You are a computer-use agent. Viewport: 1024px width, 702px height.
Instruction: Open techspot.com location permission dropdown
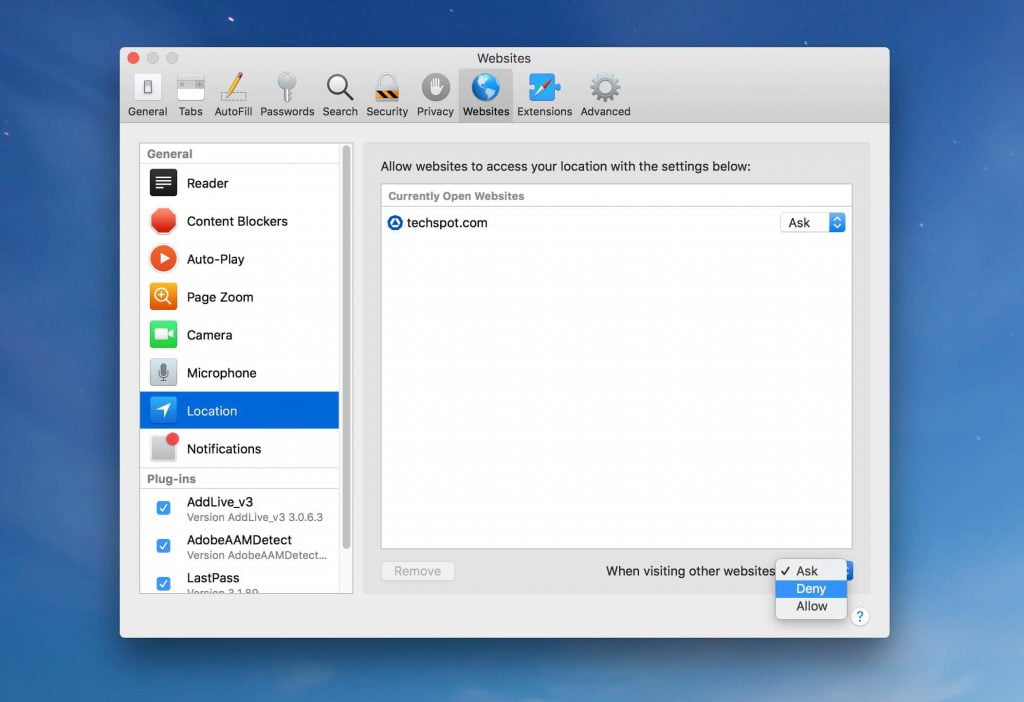[812, 223]
